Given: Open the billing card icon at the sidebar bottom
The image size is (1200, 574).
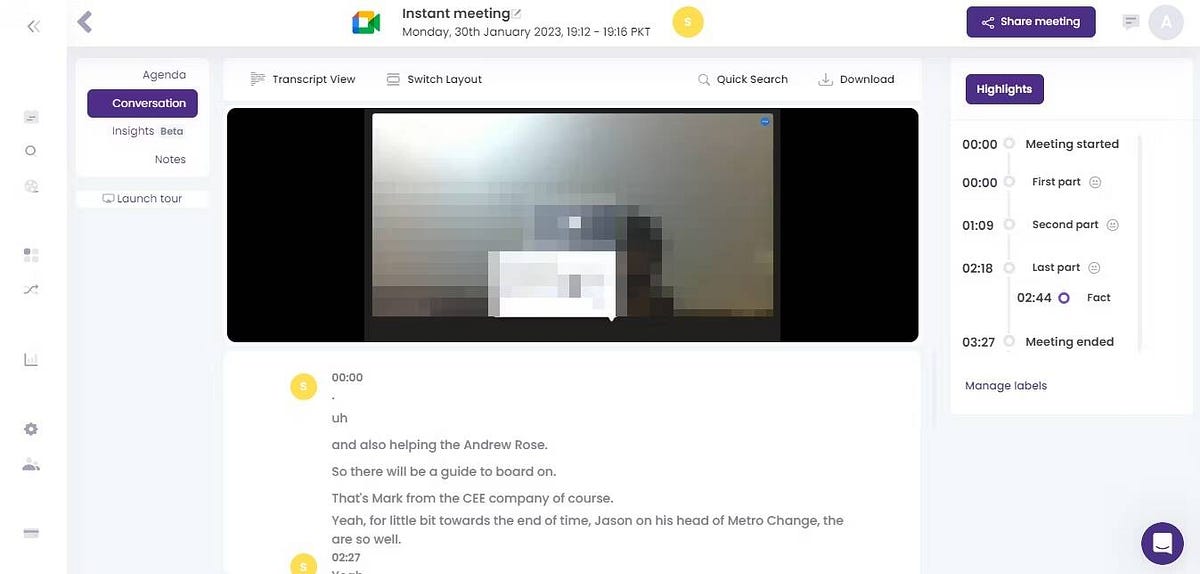Looking at the screenshot, I should [31, 533].
